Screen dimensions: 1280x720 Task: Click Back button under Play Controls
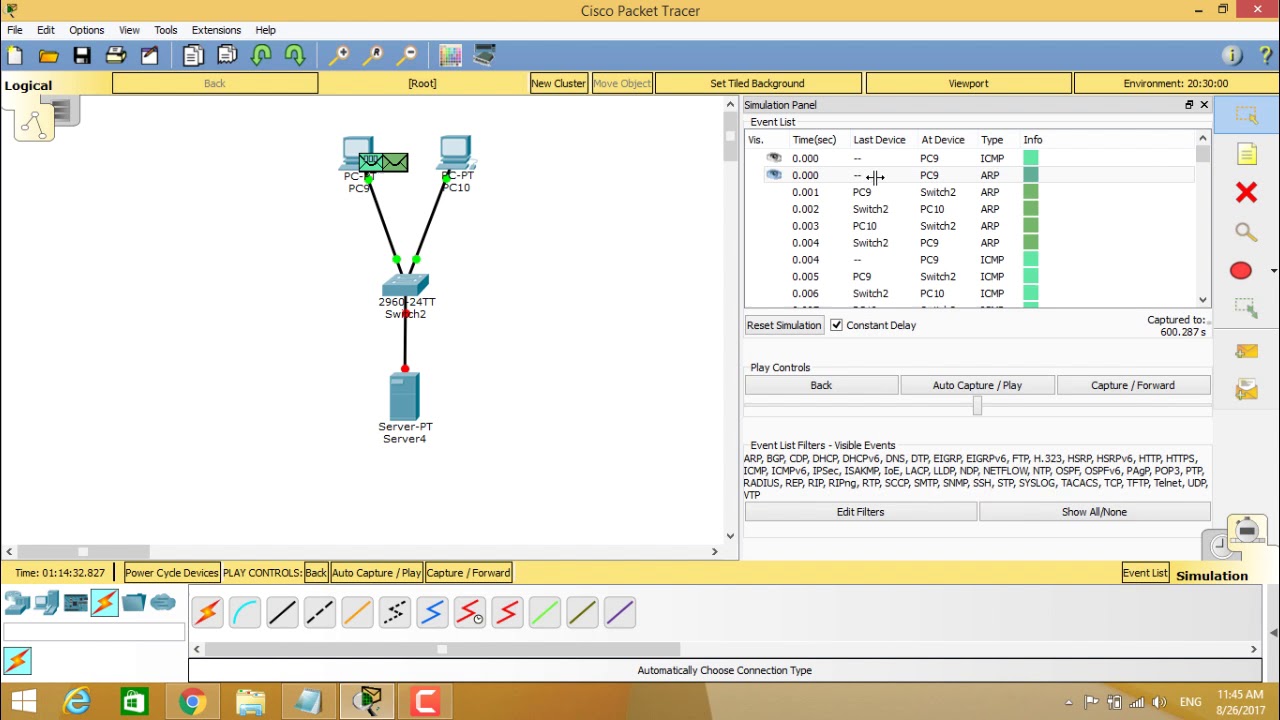[821, 385]
